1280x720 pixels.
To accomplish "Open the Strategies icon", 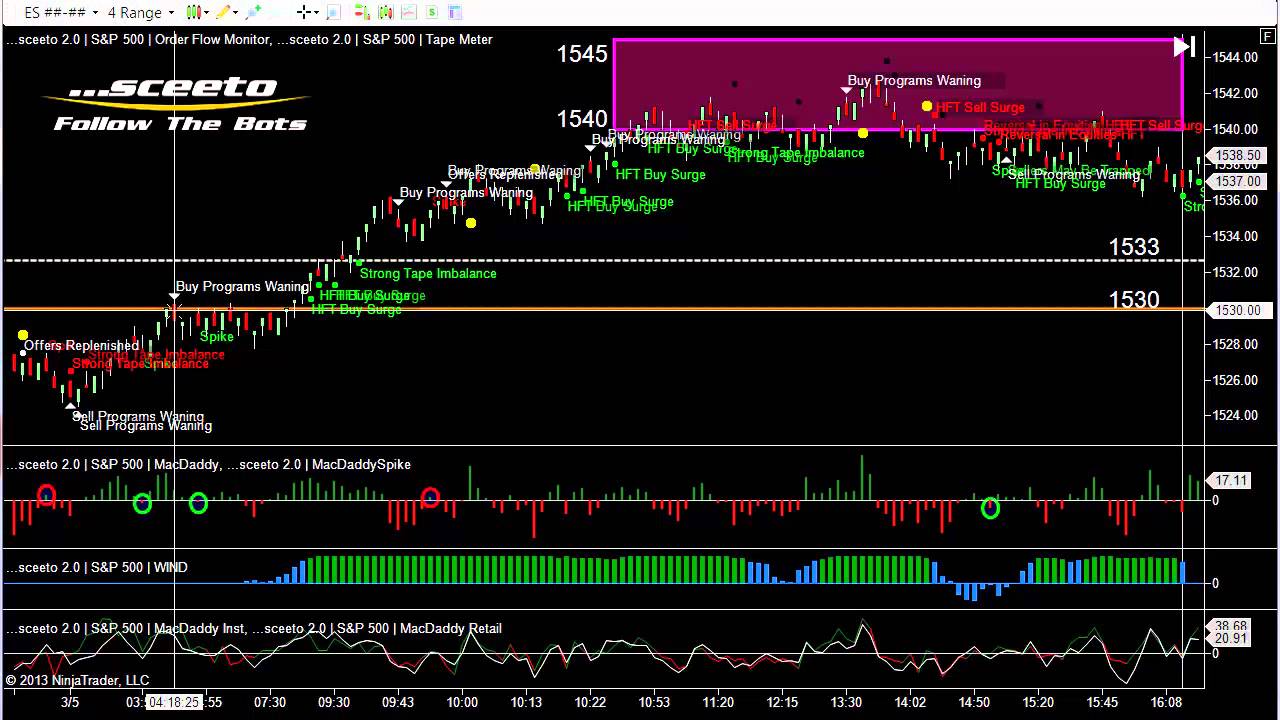I will coord(431,12).
